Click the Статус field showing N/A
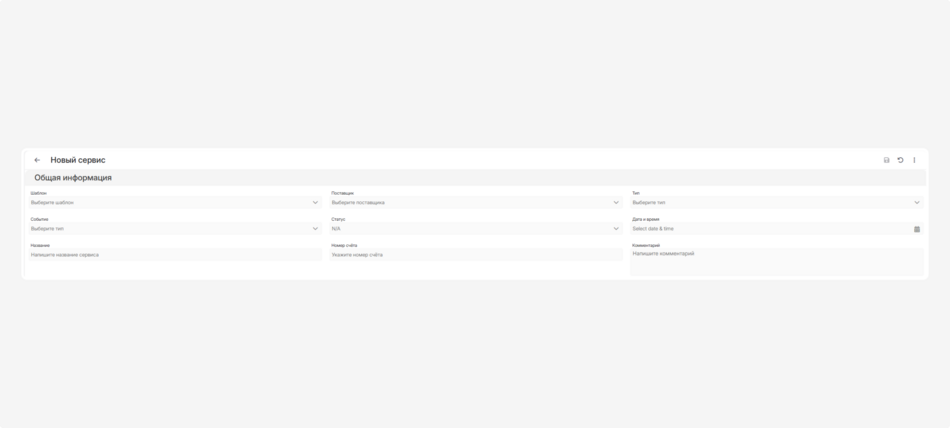The height and width of the screenshot is (428, 950). 336,229
